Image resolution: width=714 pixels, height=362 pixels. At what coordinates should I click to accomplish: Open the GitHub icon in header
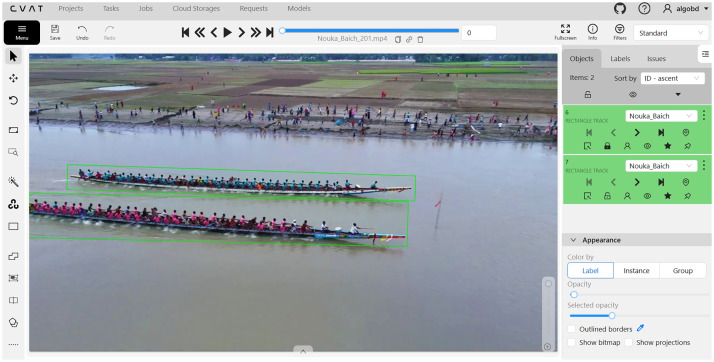click(x=620, y=8)
